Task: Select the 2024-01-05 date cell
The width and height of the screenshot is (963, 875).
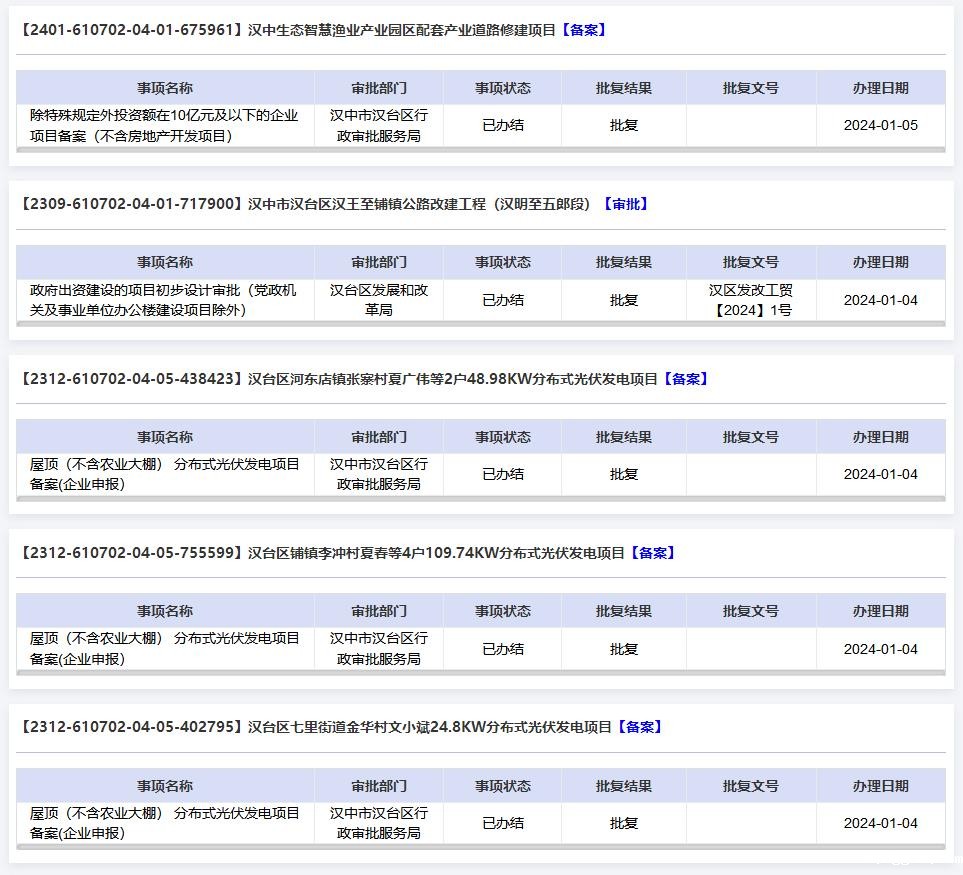Action: pyautogui.click(x=880, y=126)
